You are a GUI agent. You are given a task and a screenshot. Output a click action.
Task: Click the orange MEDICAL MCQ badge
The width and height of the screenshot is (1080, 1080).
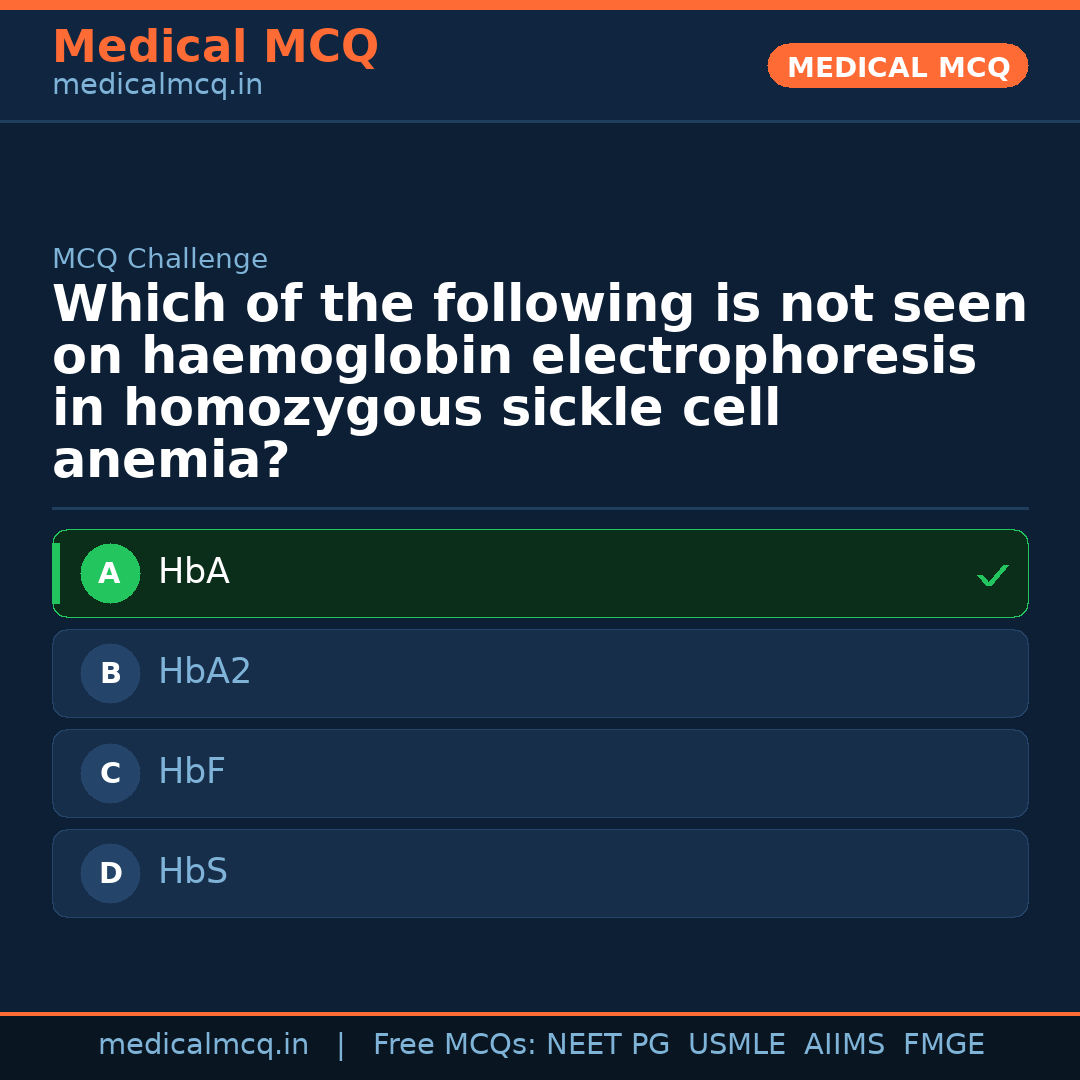point(898,67)
